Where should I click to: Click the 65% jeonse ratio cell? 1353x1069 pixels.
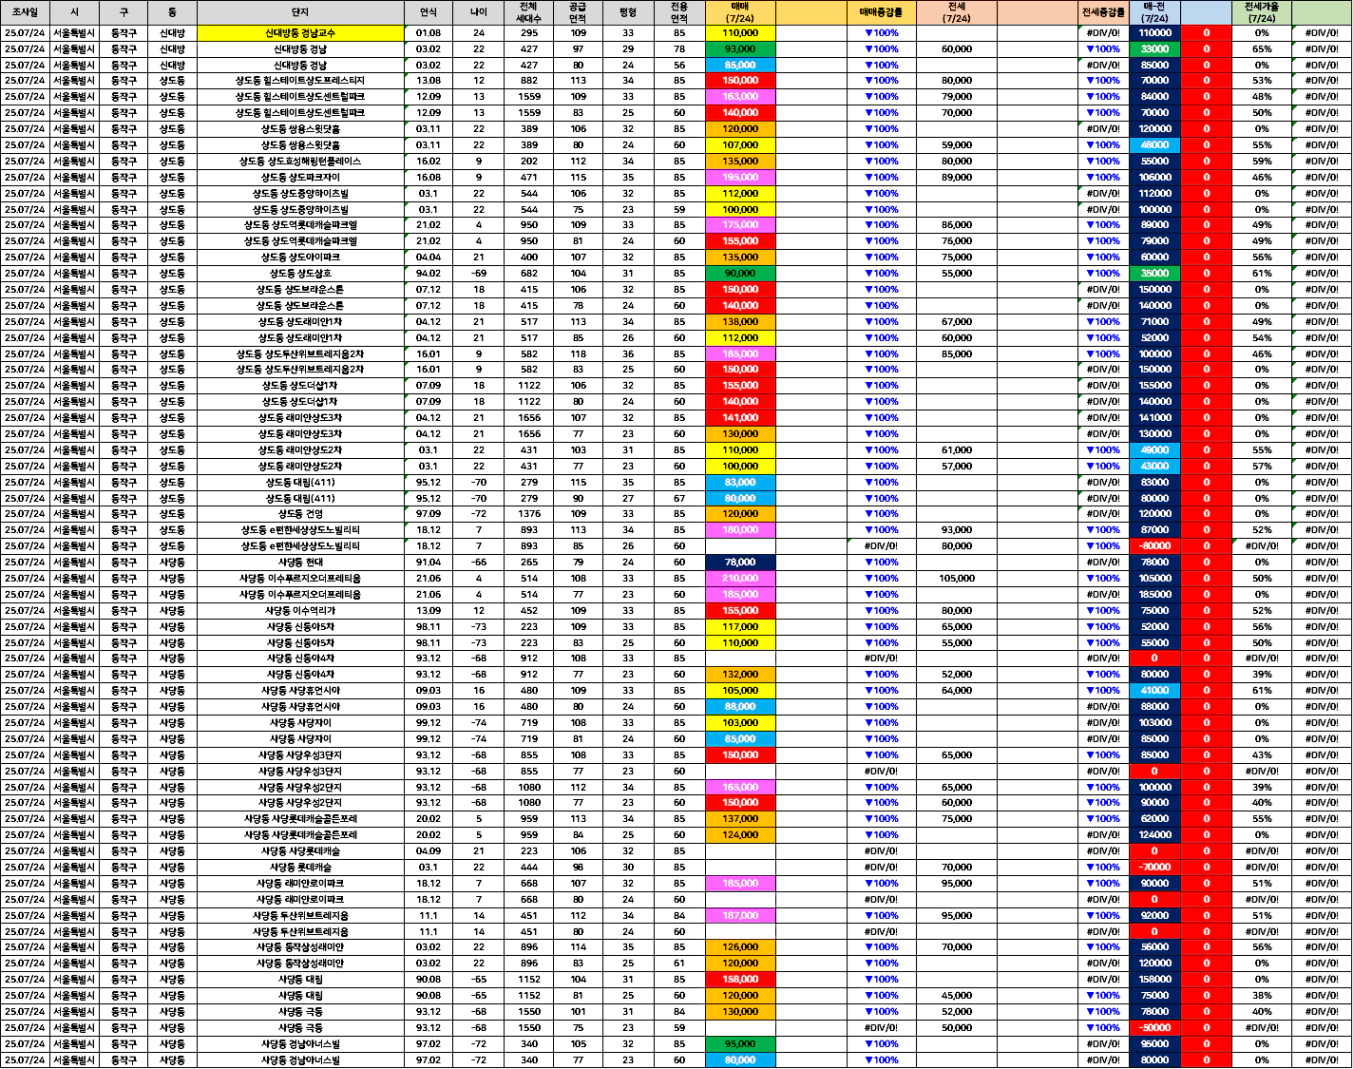1261,49
